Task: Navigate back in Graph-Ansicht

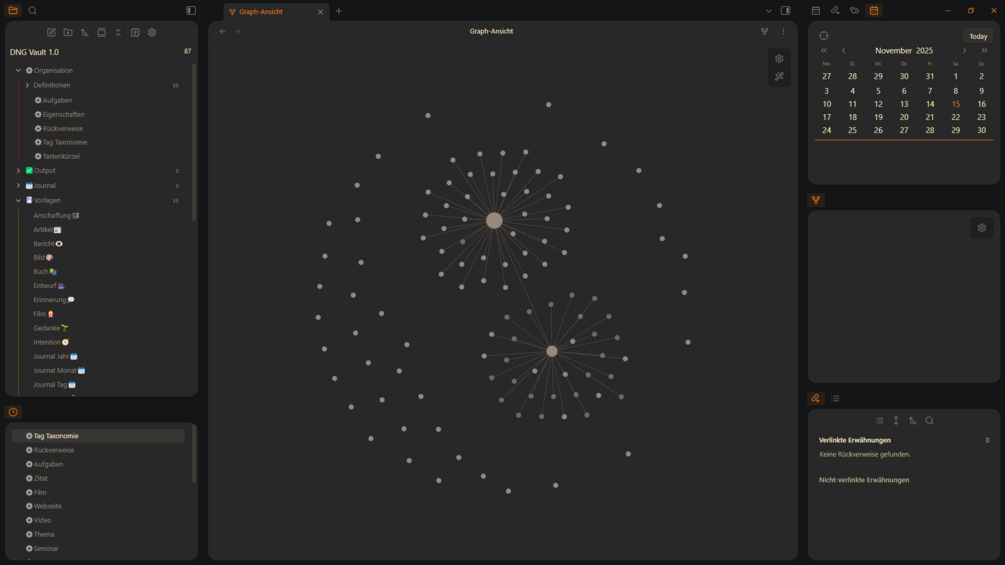Action: [x=222, y=31]
